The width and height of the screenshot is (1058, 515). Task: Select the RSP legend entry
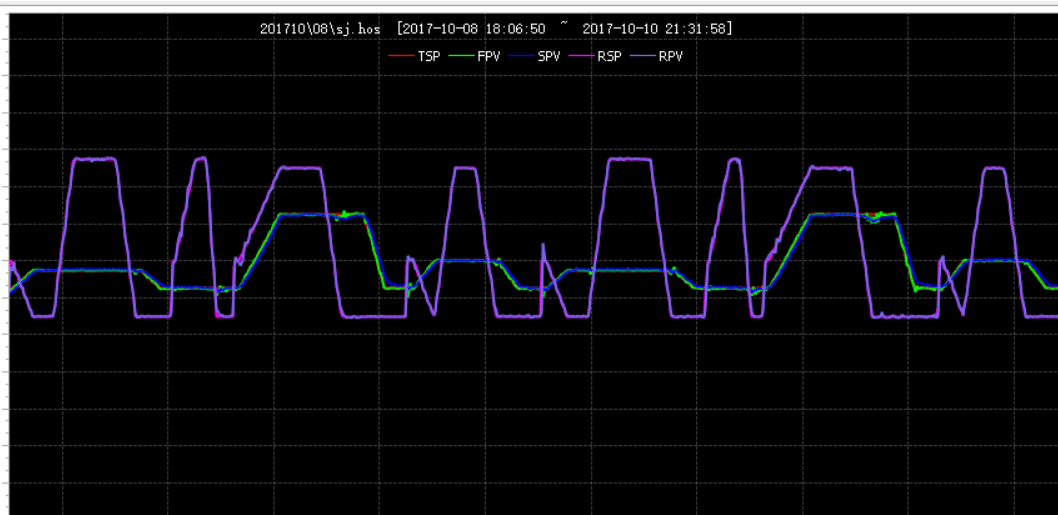(595, 57)
